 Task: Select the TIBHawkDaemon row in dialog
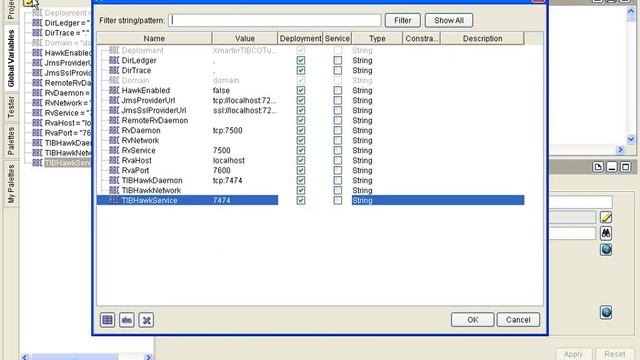pos(310,180)
